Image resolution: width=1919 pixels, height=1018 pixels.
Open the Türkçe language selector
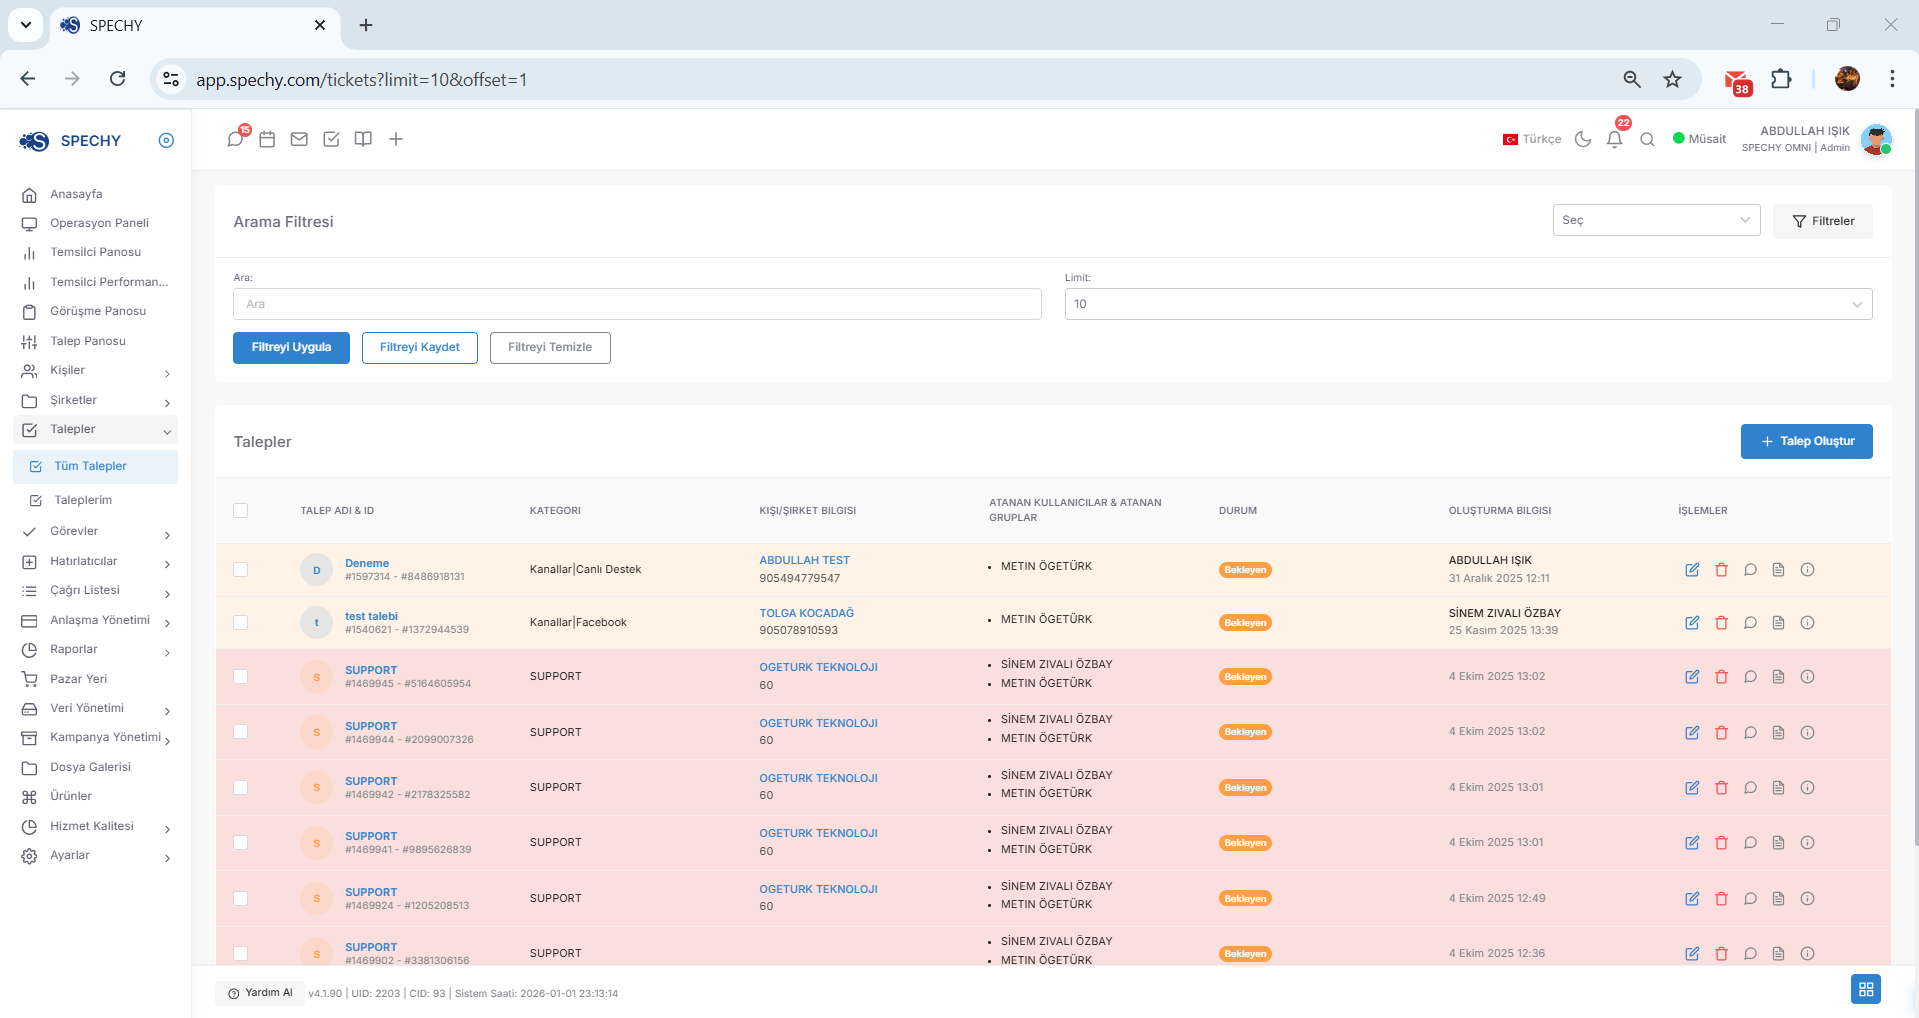point(1531,139)
